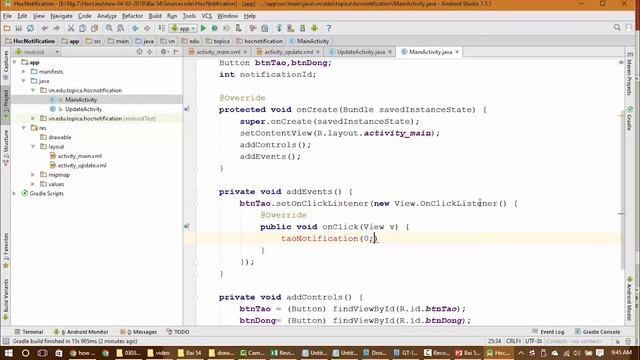Open the Messages tool window
The height and width of the screenshot is (360, 640).
pos(138,332)
